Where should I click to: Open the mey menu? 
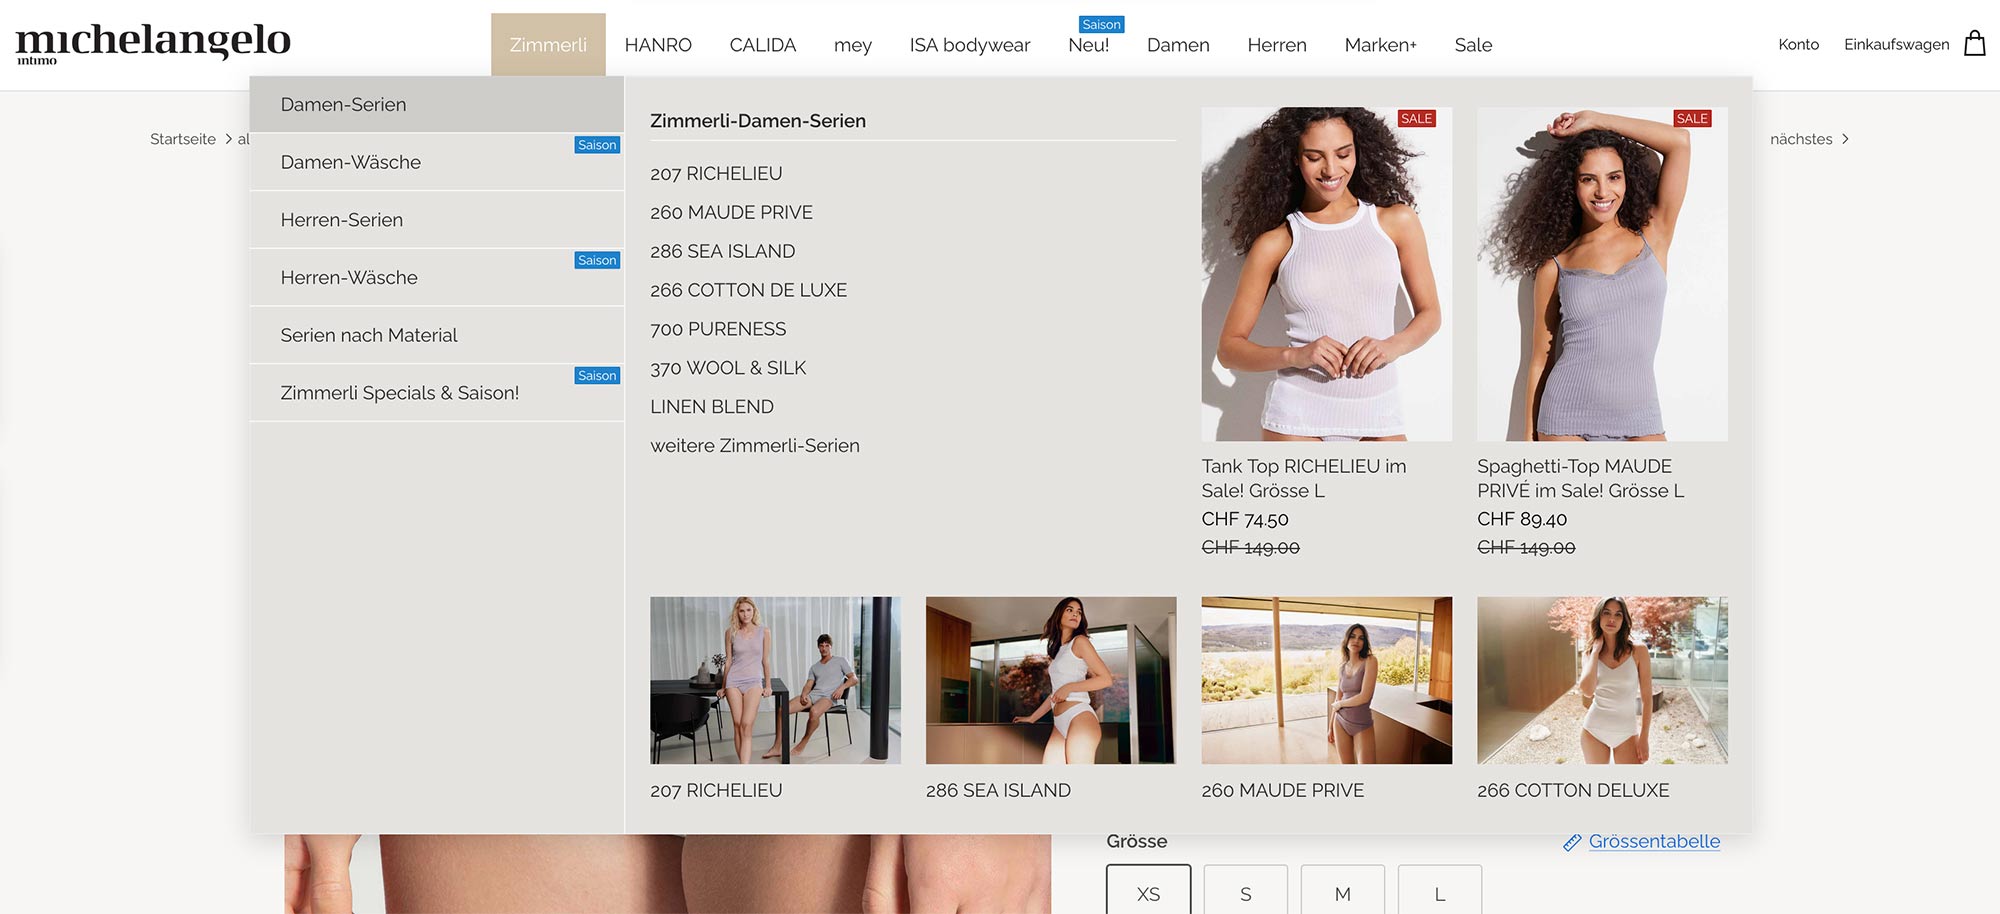(853, 45)
